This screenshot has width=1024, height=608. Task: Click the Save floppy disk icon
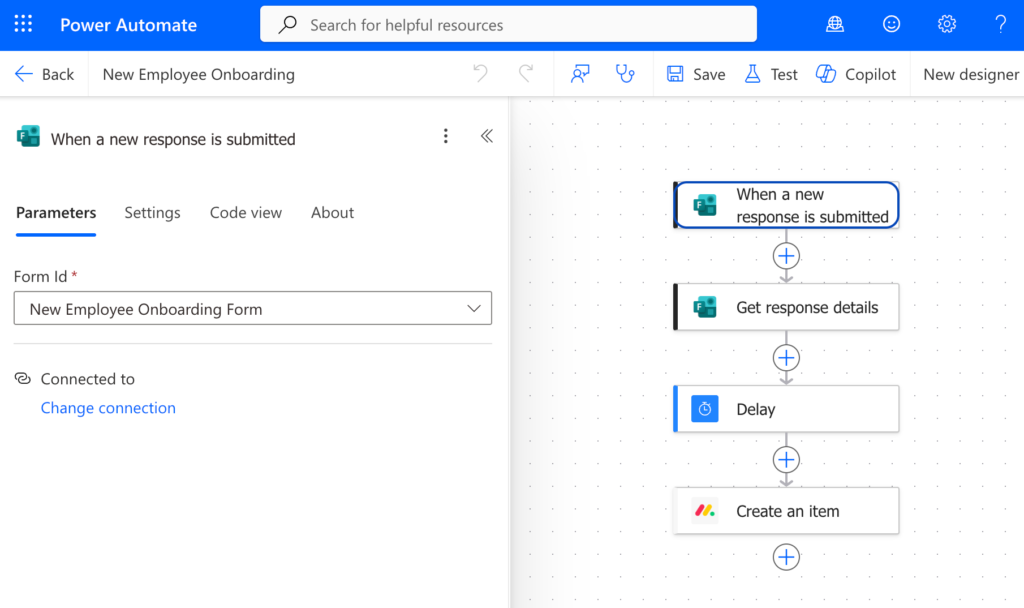[675, 74]
